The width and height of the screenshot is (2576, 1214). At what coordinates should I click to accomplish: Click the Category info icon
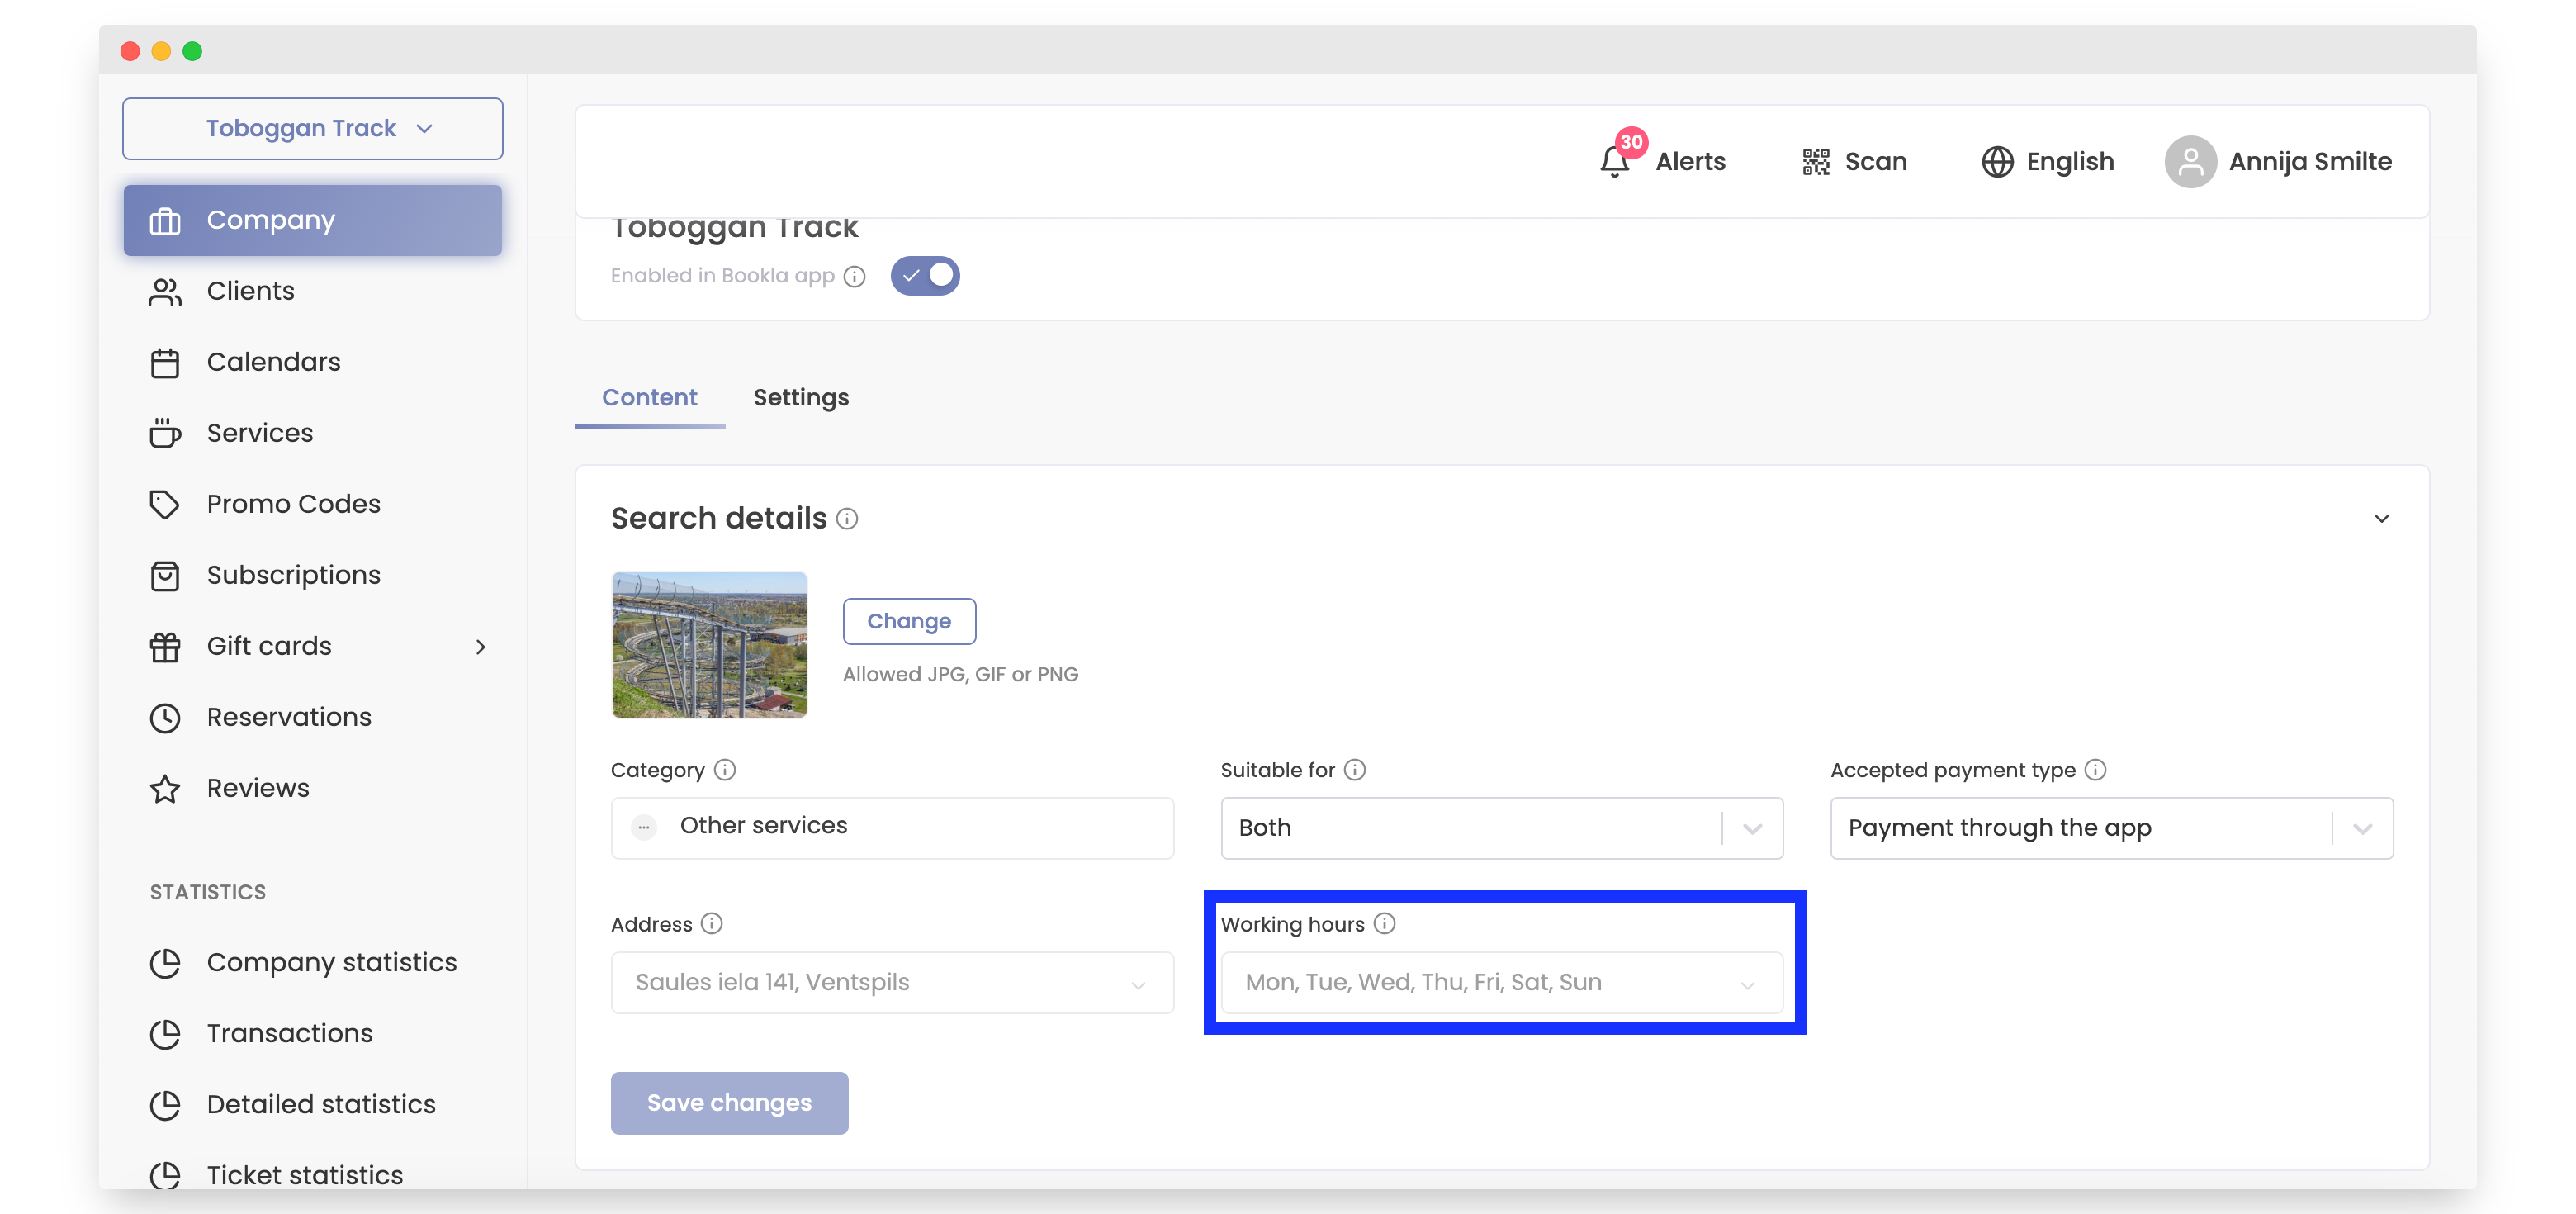(725, 769)
